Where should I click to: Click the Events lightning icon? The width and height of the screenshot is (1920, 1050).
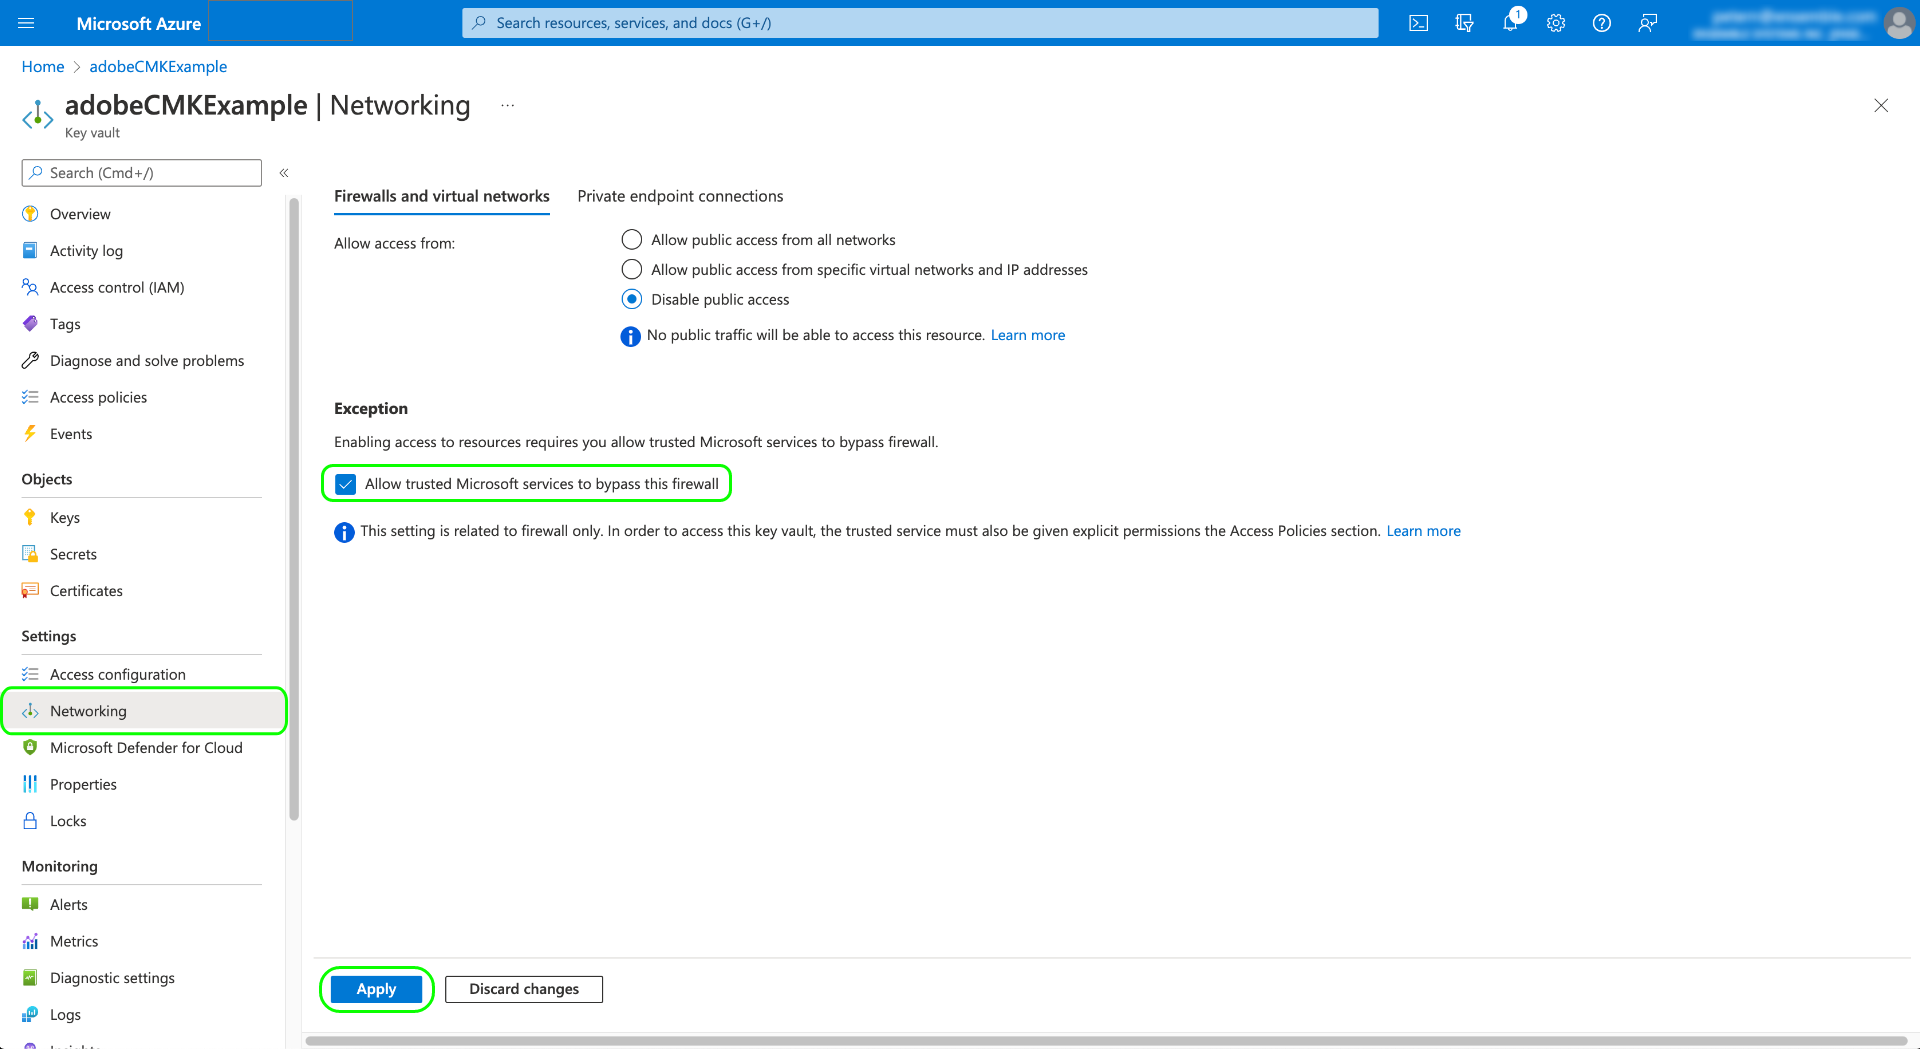coord(30,434)
